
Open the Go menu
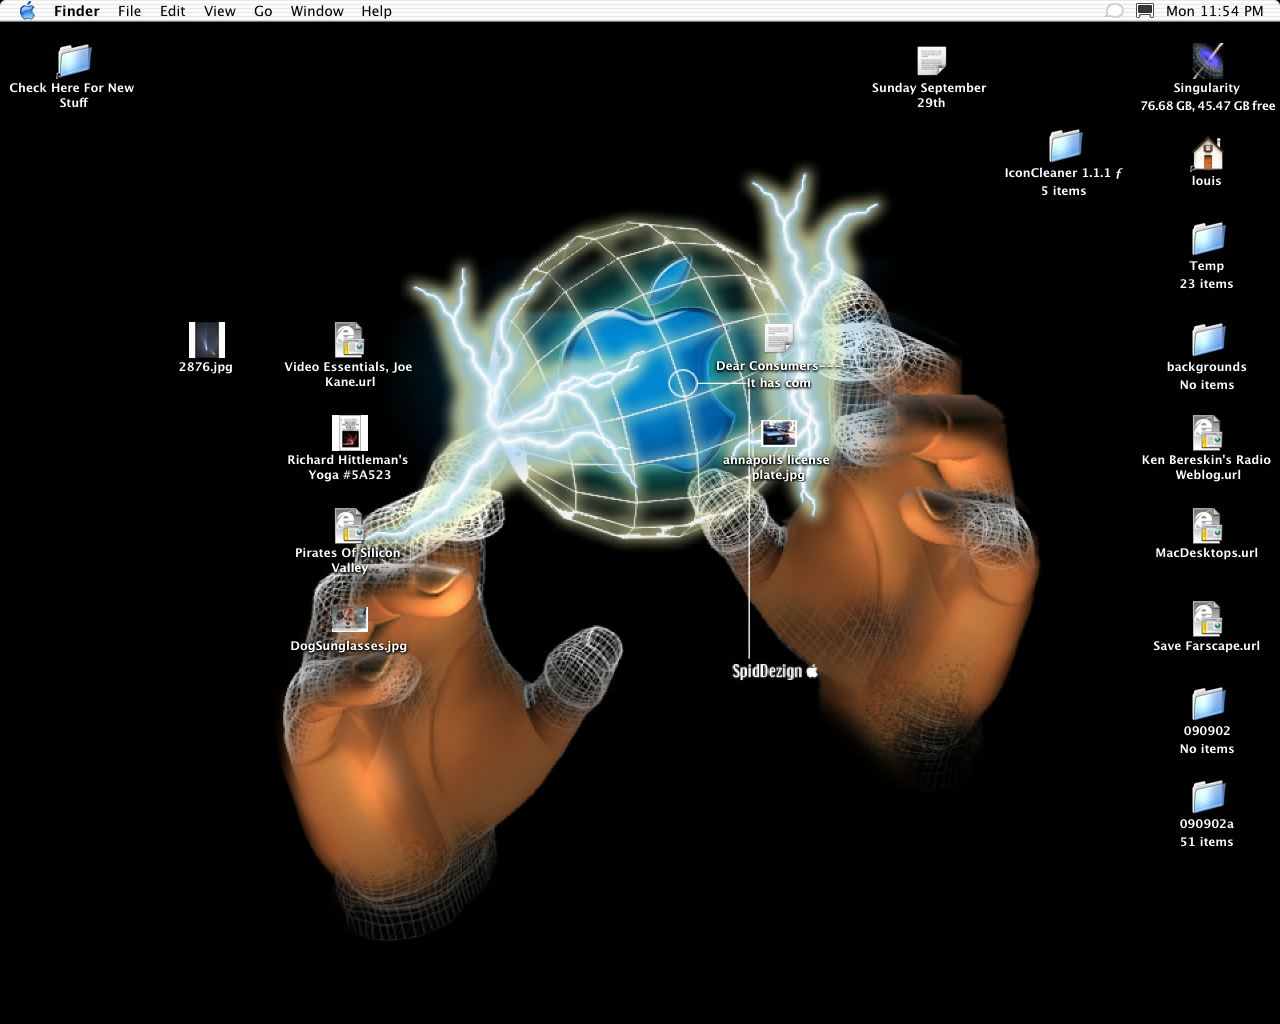(263, 11)
